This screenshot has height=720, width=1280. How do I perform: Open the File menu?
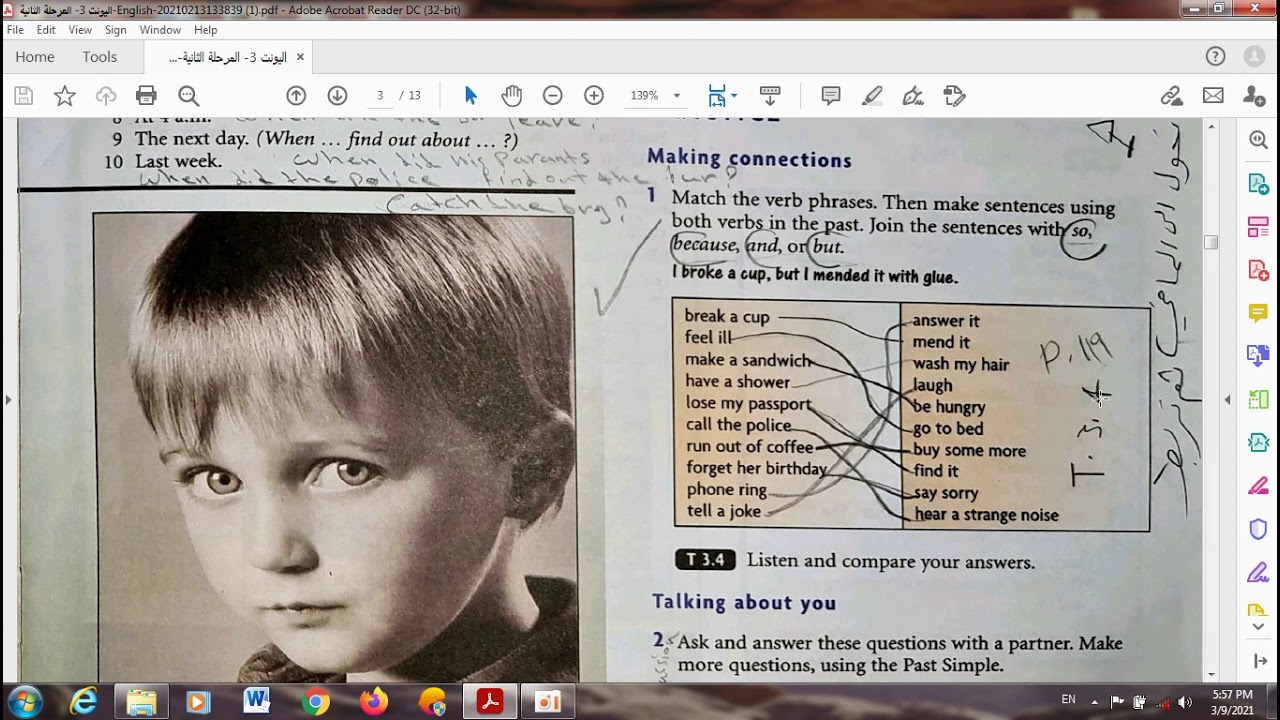pos(15,30)
